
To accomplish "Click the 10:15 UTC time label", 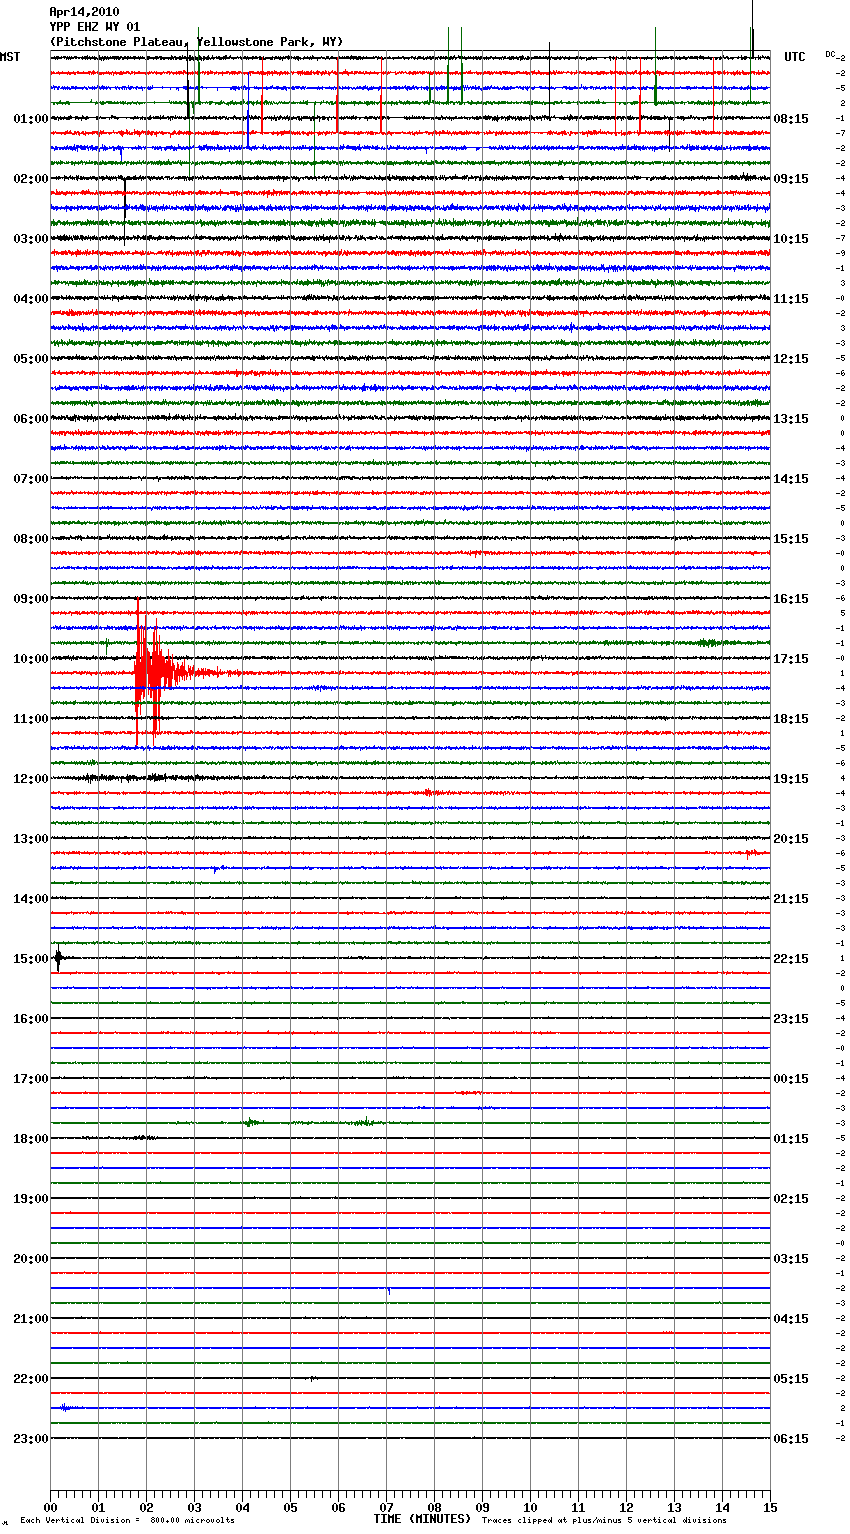I will [x=791, y=239].
